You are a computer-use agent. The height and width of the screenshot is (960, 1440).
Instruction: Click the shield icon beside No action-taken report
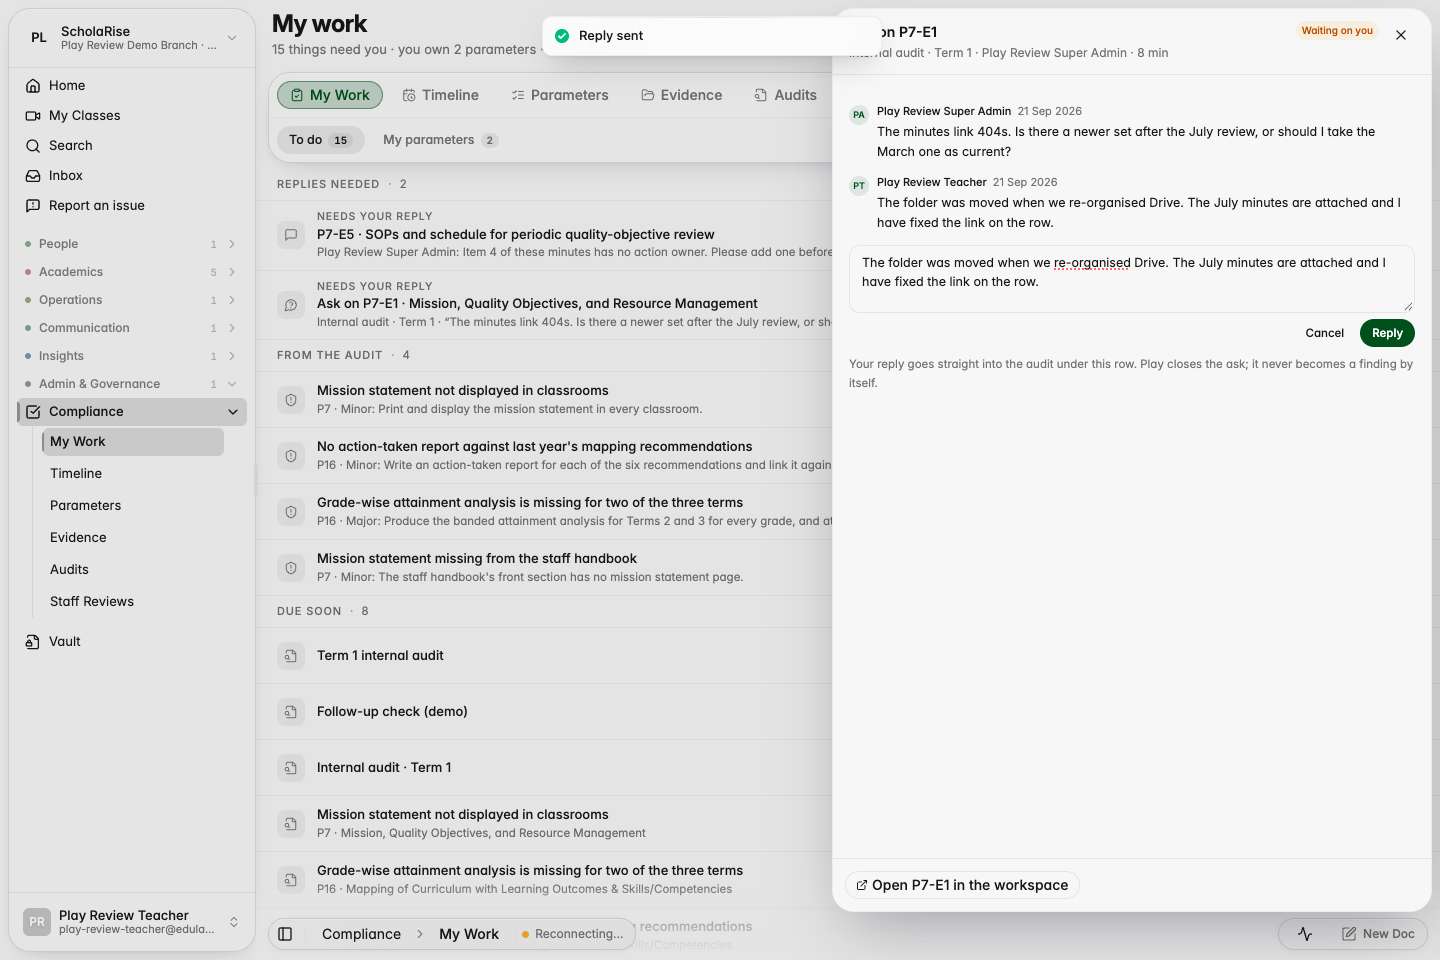coord(291,456)
